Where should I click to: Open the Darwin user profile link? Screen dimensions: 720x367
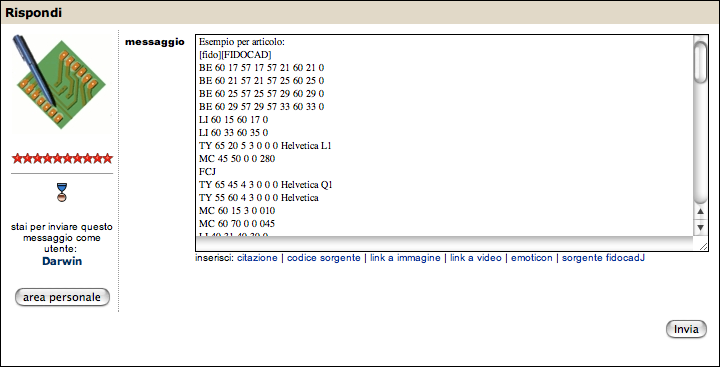(x=62, y=261)
